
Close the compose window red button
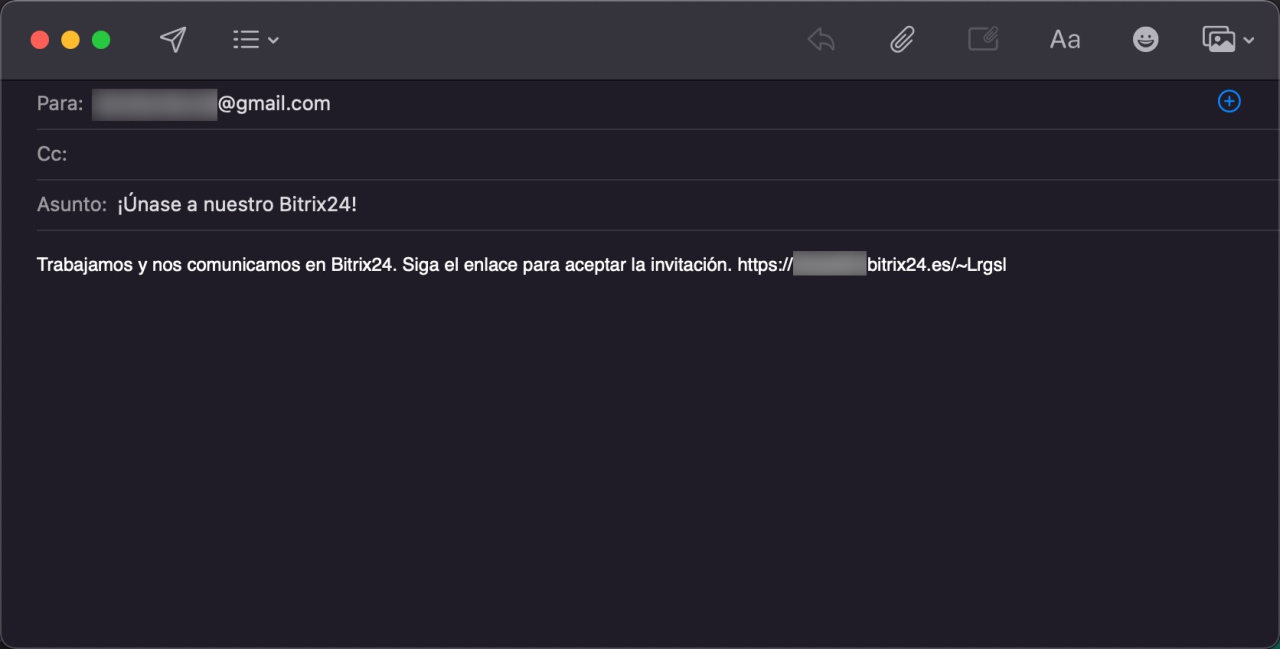(x=40, y=40)
